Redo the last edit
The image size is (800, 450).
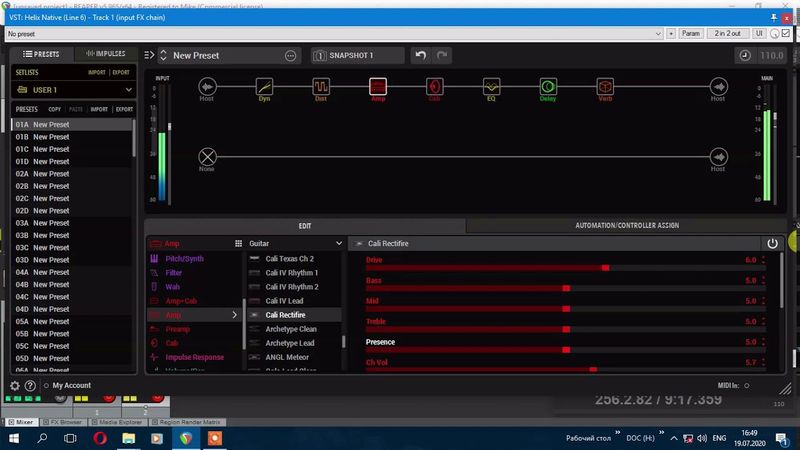pos(442,55)
